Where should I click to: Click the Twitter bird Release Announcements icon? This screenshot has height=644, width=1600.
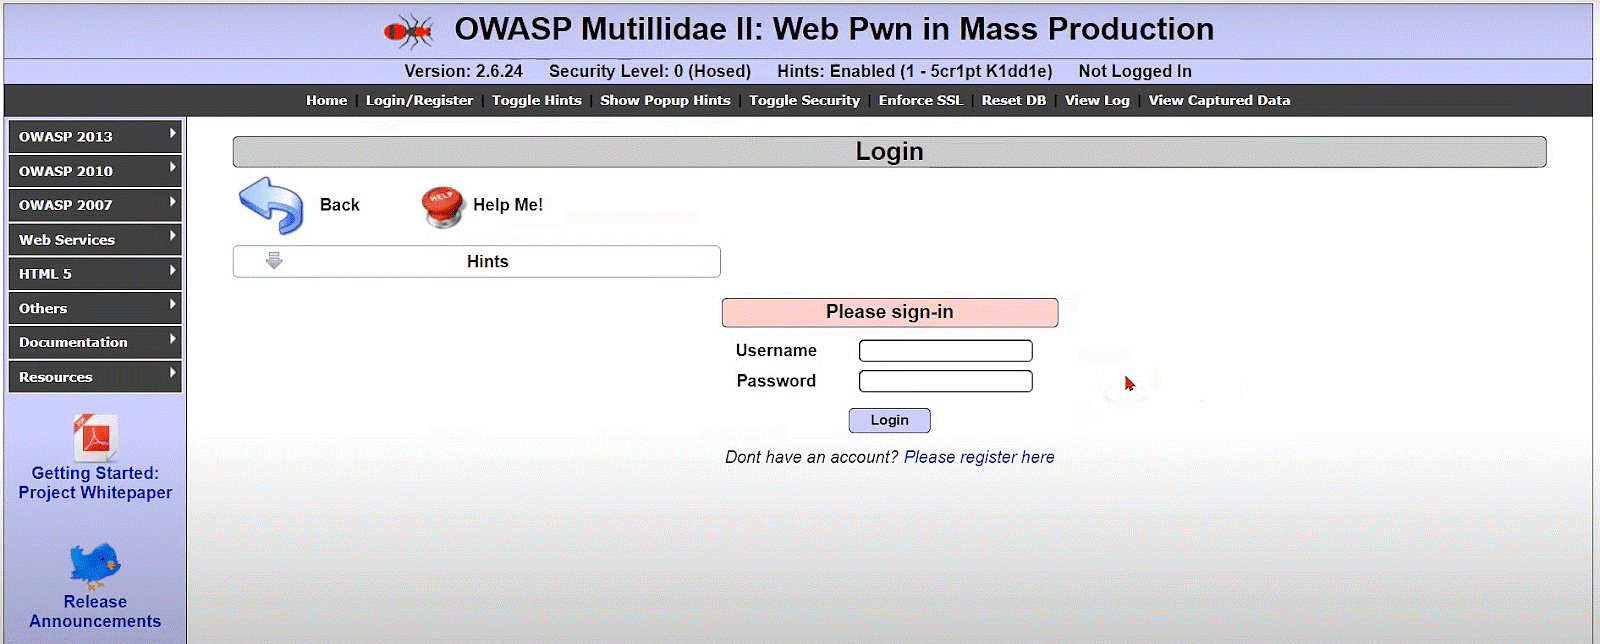tap(95, 565)
